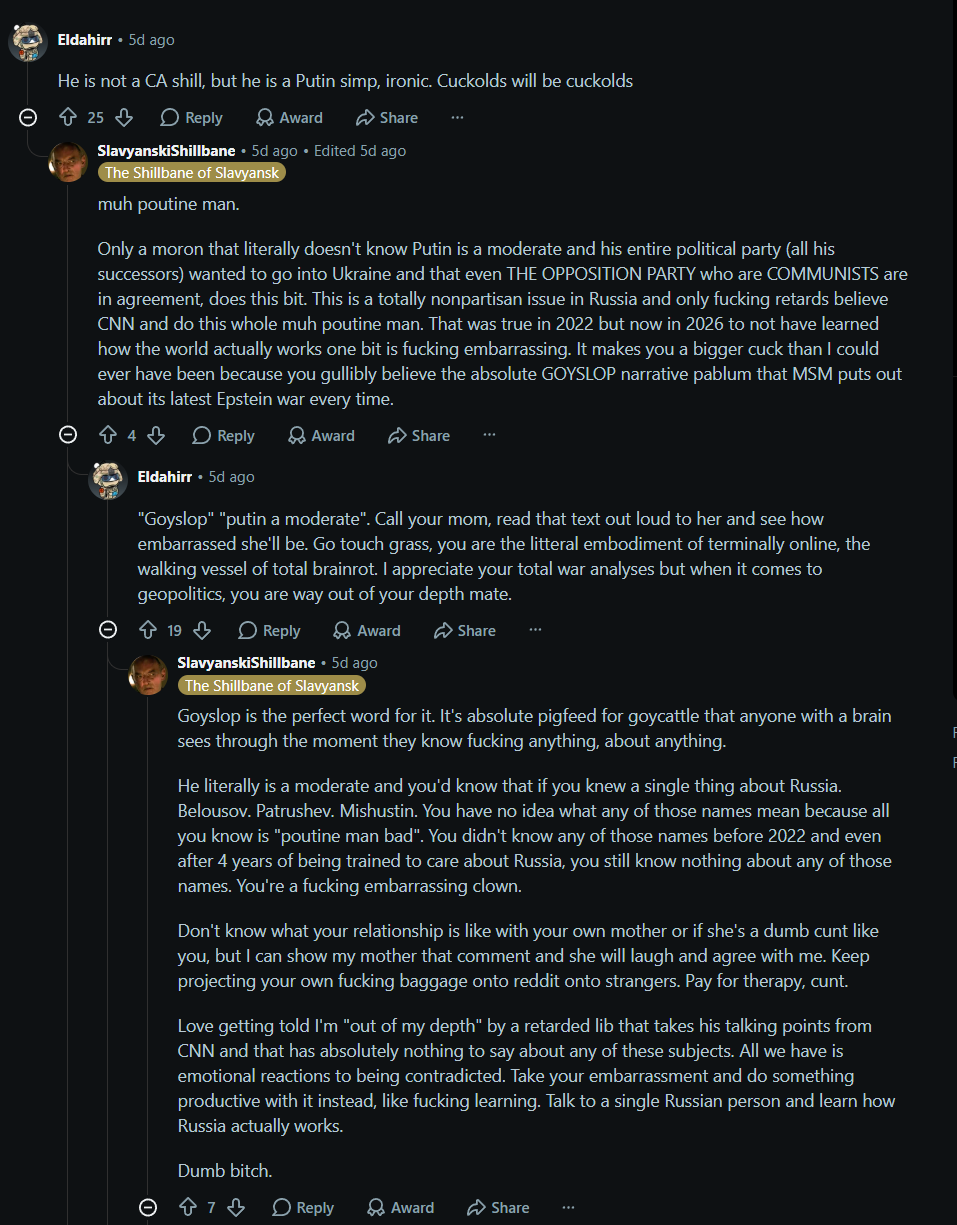Downvote the comment with 19 points
The image size is (957, 1225).
[x=202, y=630]
